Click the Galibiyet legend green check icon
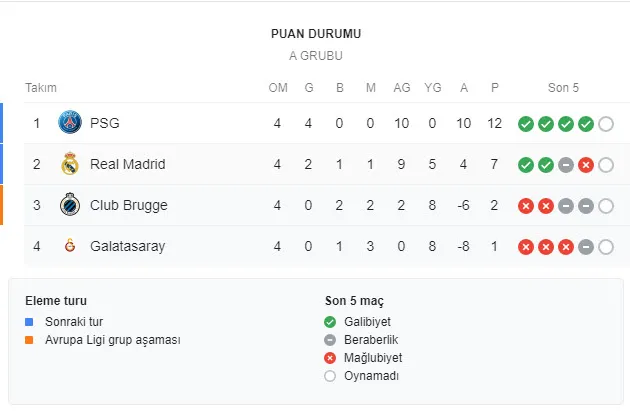630x411 pixels. pos(331,322)
